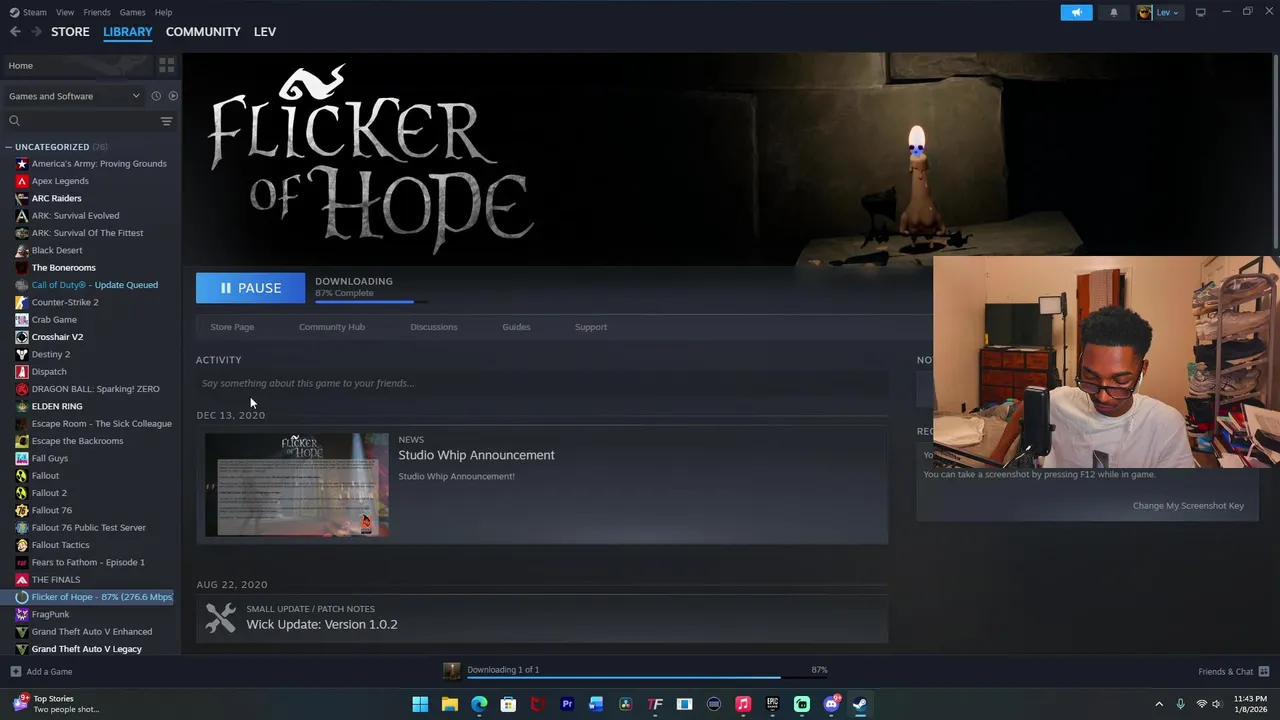1280x720 pixels.
Task: Open the View menu
Action: point(65,12)
